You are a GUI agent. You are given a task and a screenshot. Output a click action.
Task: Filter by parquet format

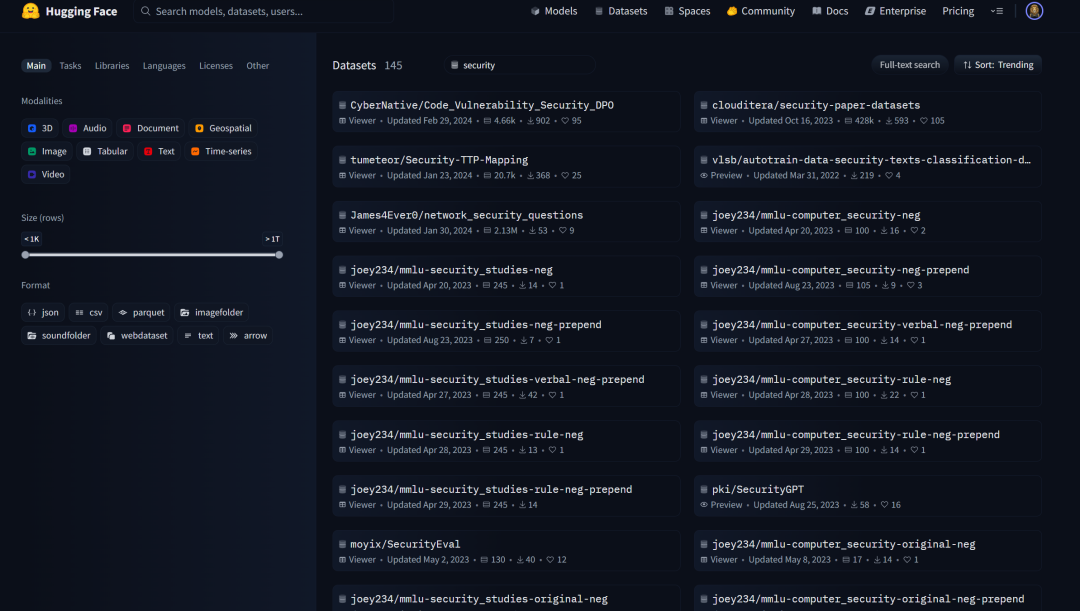click(141, 313)
